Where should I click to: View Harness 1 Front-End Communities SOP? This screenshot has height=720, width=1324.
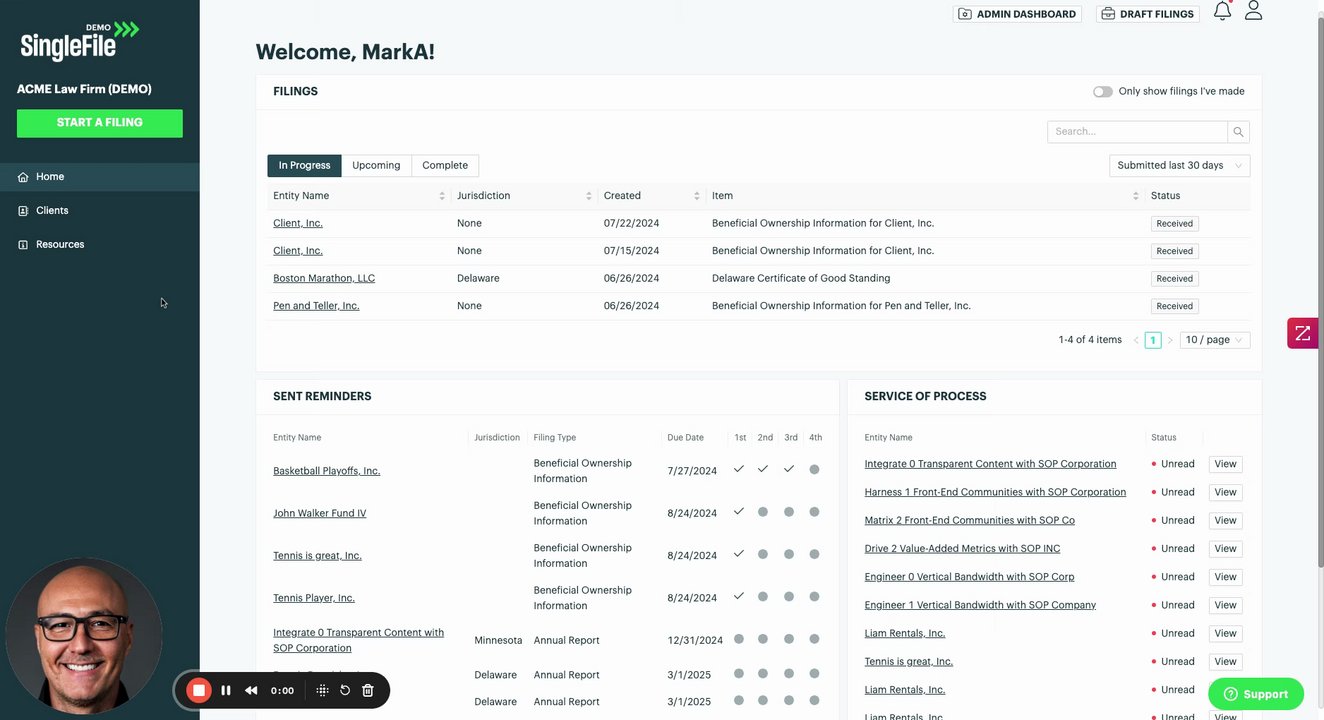tap(1226, 492)
